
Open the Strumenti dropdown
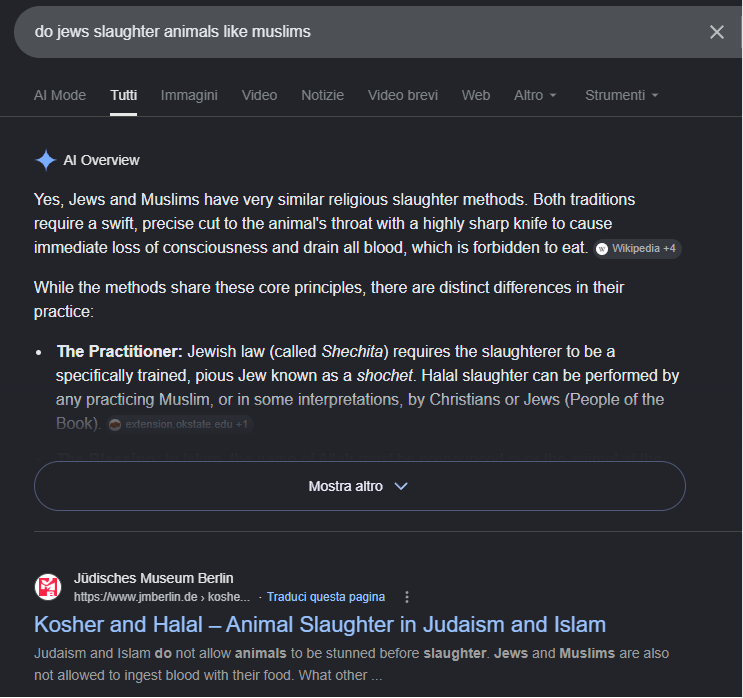622,95
